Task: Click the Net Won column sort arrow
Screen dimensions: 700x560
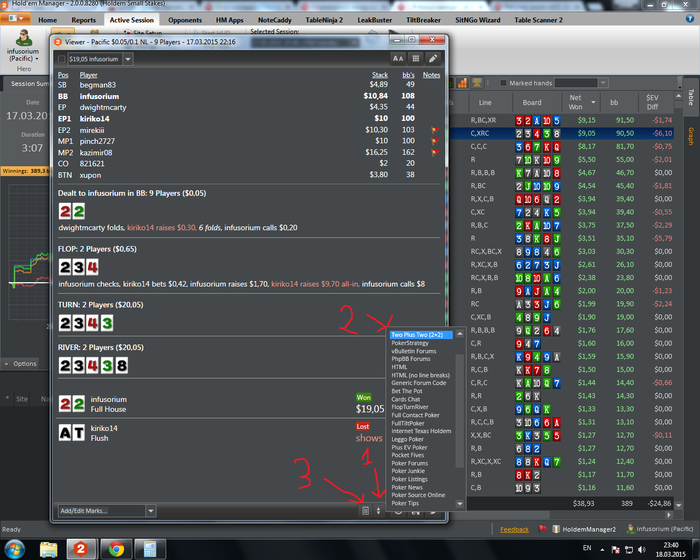Action: click(593, 102)
